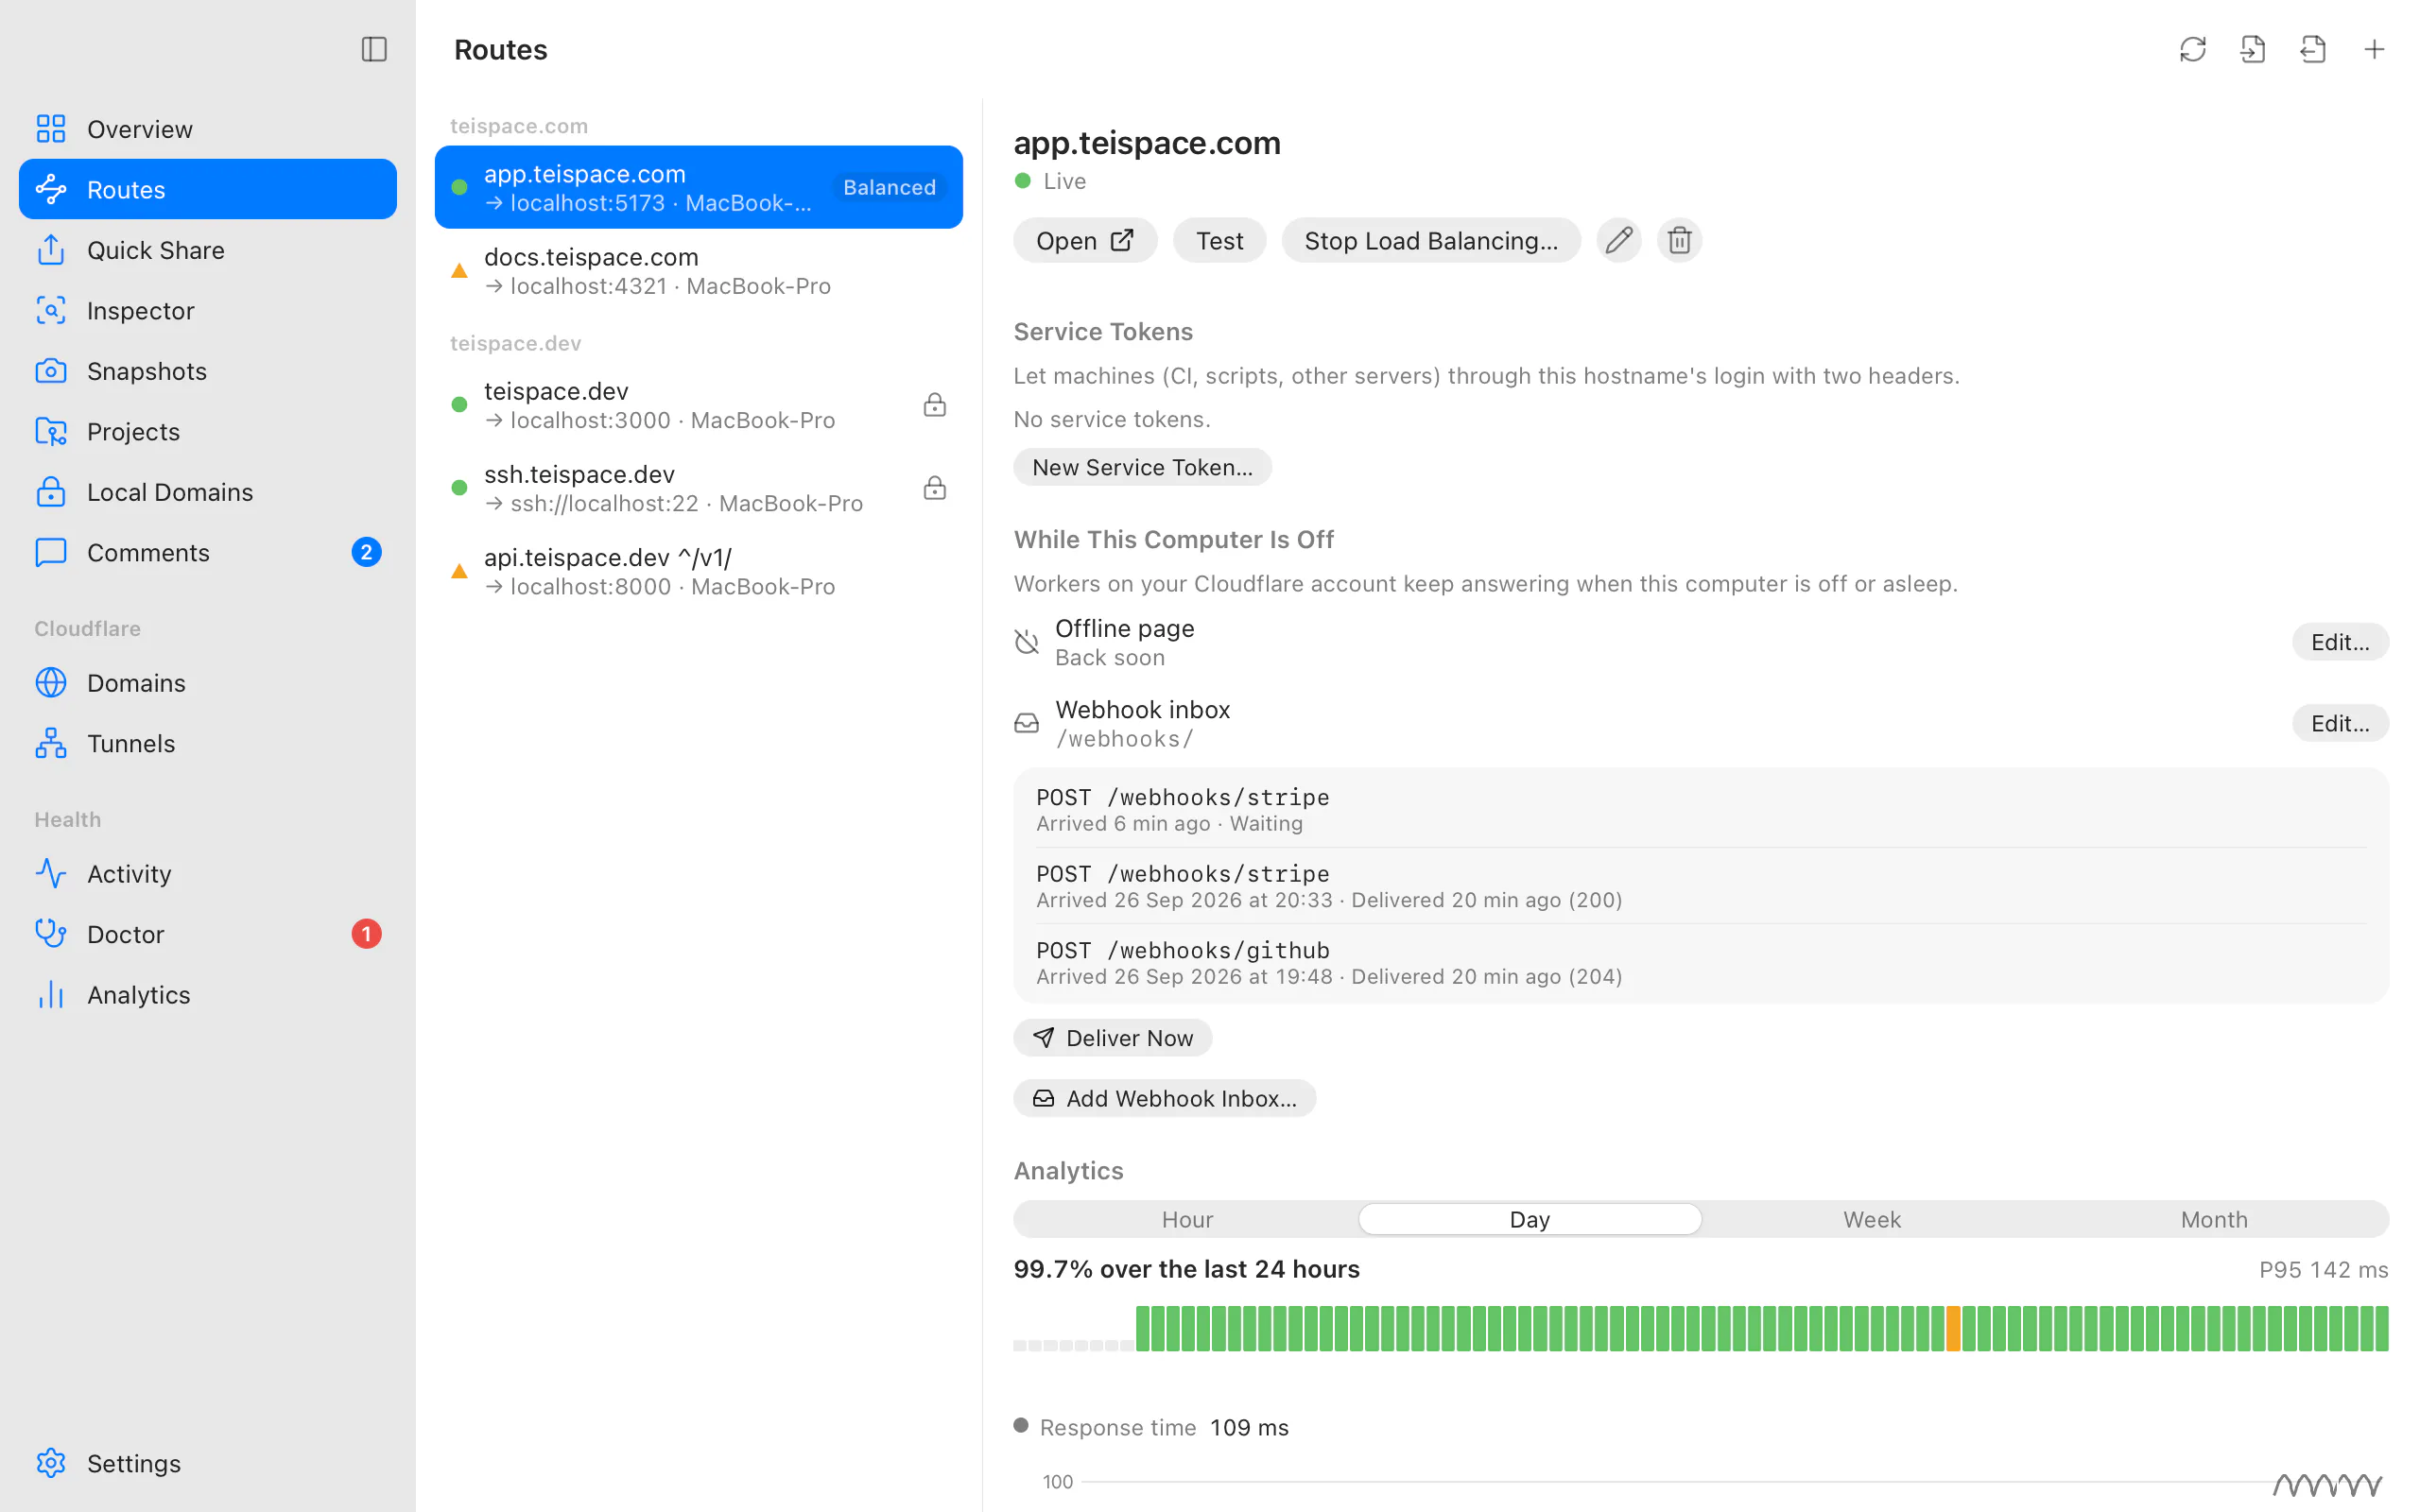Viewport: 2420px width, 1512px height.
Task: Click the Test button
Action: pos(1219,240)
